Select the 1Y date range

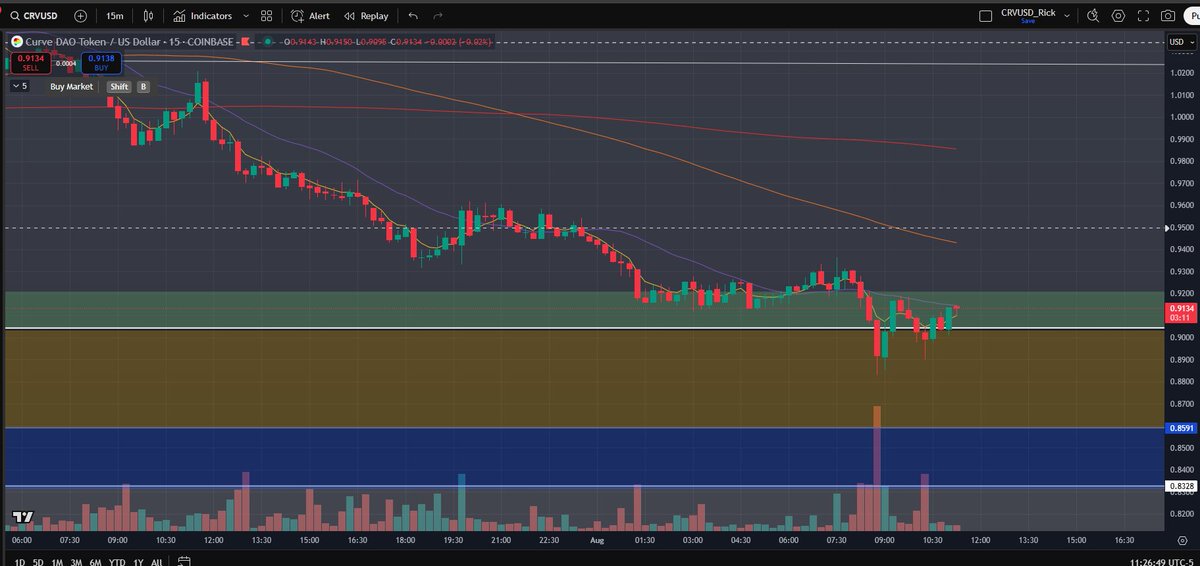click(x=137, y=562)
